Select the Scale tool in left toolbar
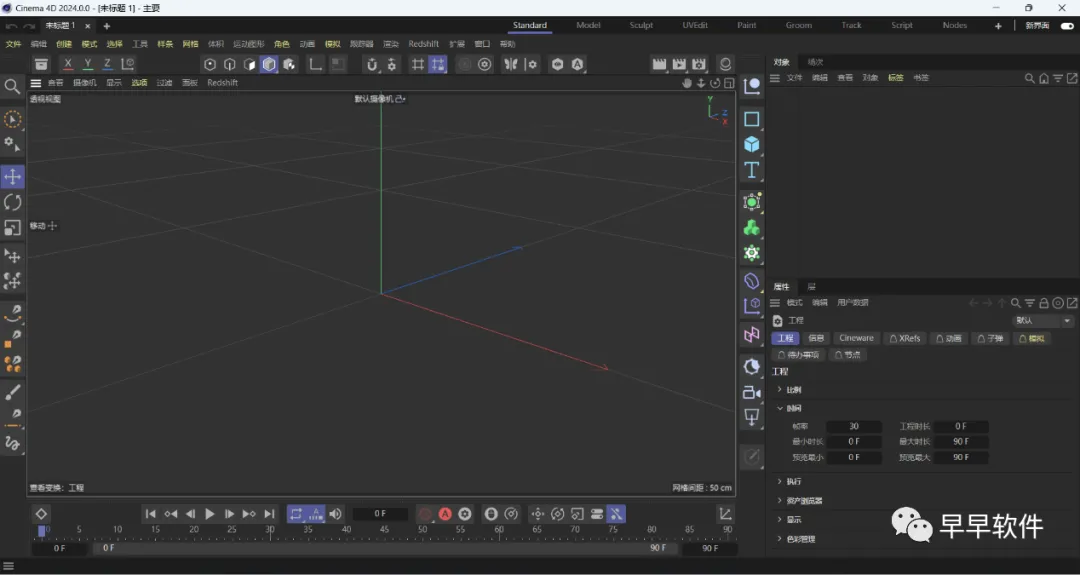Viewport: 1080px width, 575px height. coord(12,227)
